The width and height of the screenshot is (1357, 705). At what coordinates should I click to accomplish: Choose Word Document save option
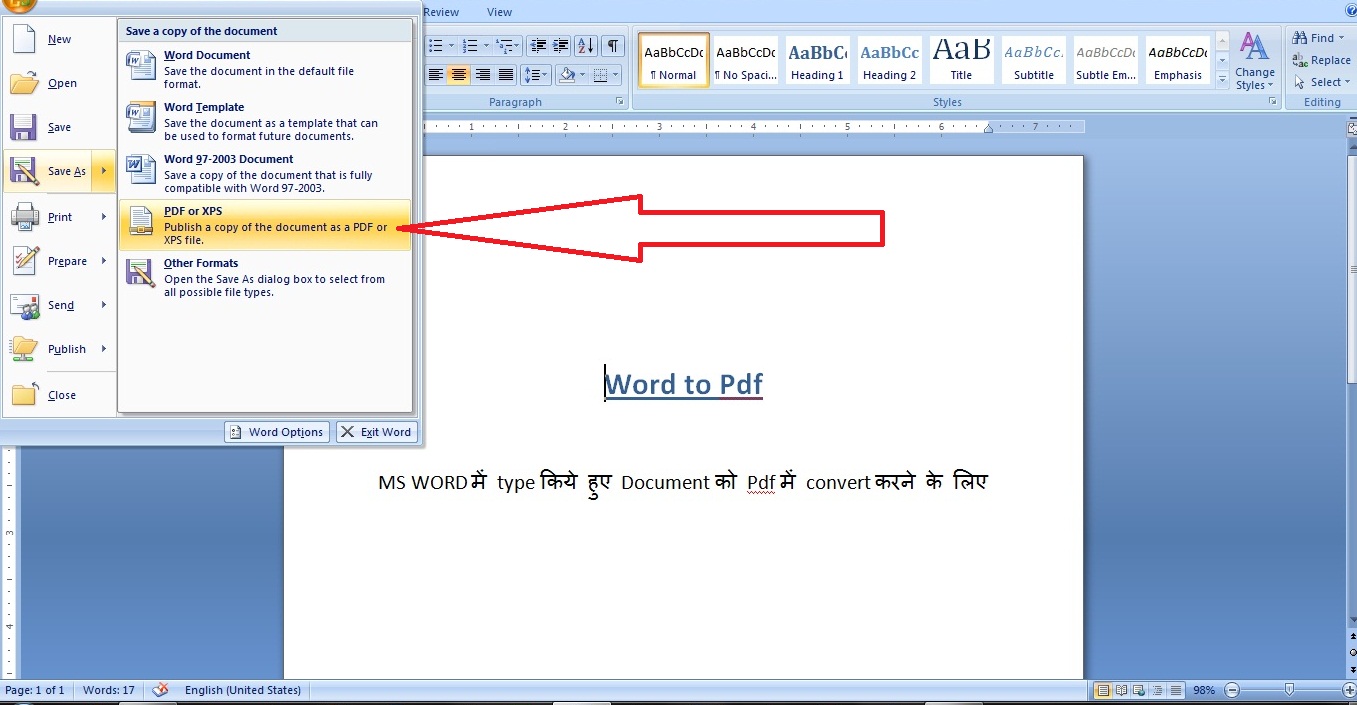[x=264, y=69]
